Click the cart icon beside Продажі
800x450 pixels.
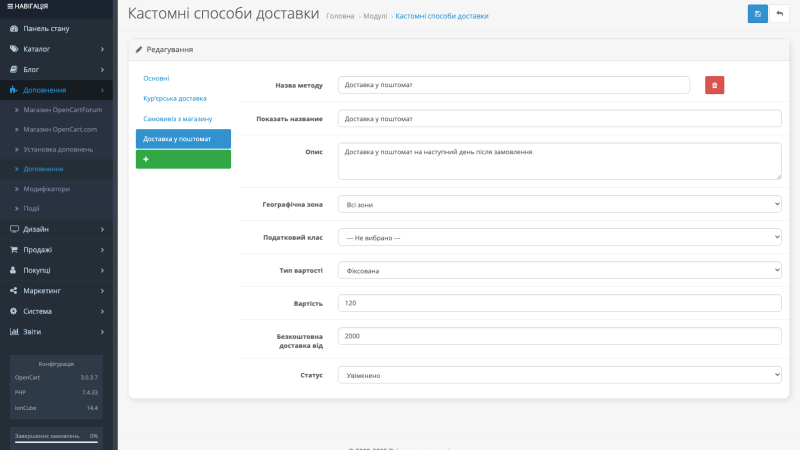click(14, 249)
